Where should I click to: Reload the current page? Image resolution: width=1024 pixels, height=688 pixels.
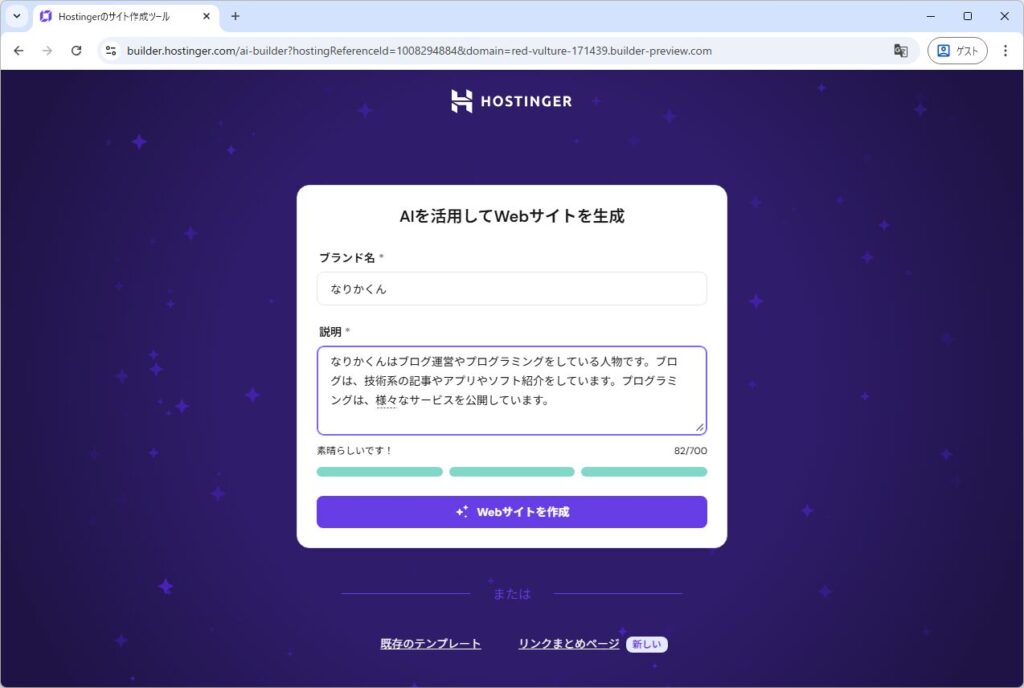pyautogui.click(x=76, y=51)
